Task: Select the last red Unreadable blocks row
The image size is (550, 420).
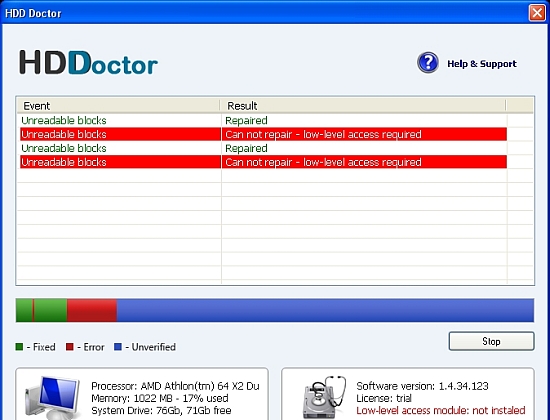Action: click(x=263, y=162)
